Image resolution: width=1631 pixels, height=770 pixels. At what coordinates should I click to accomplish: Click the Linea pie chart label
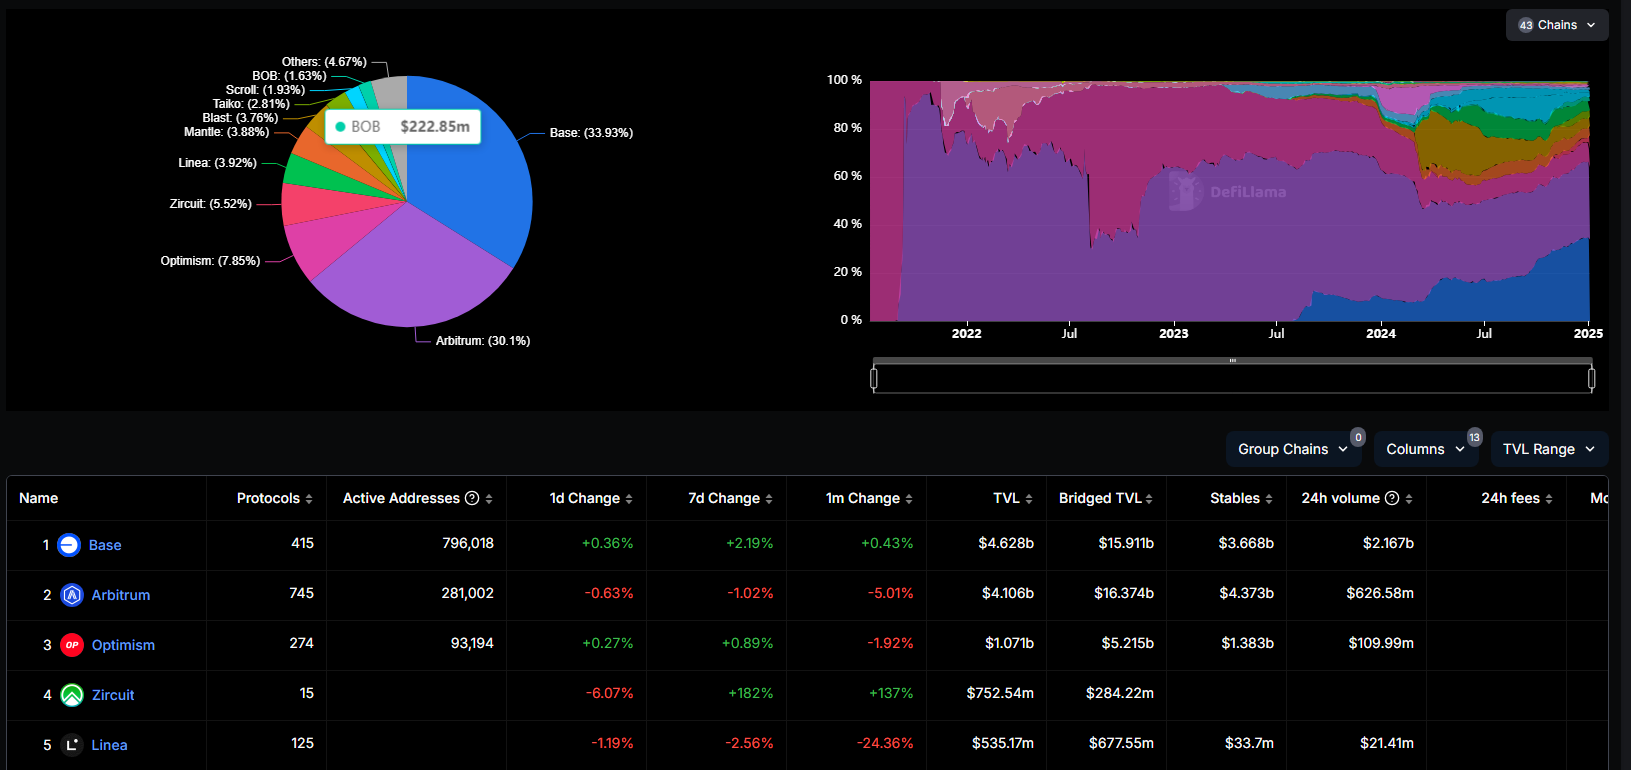click(x=217, y=163)
